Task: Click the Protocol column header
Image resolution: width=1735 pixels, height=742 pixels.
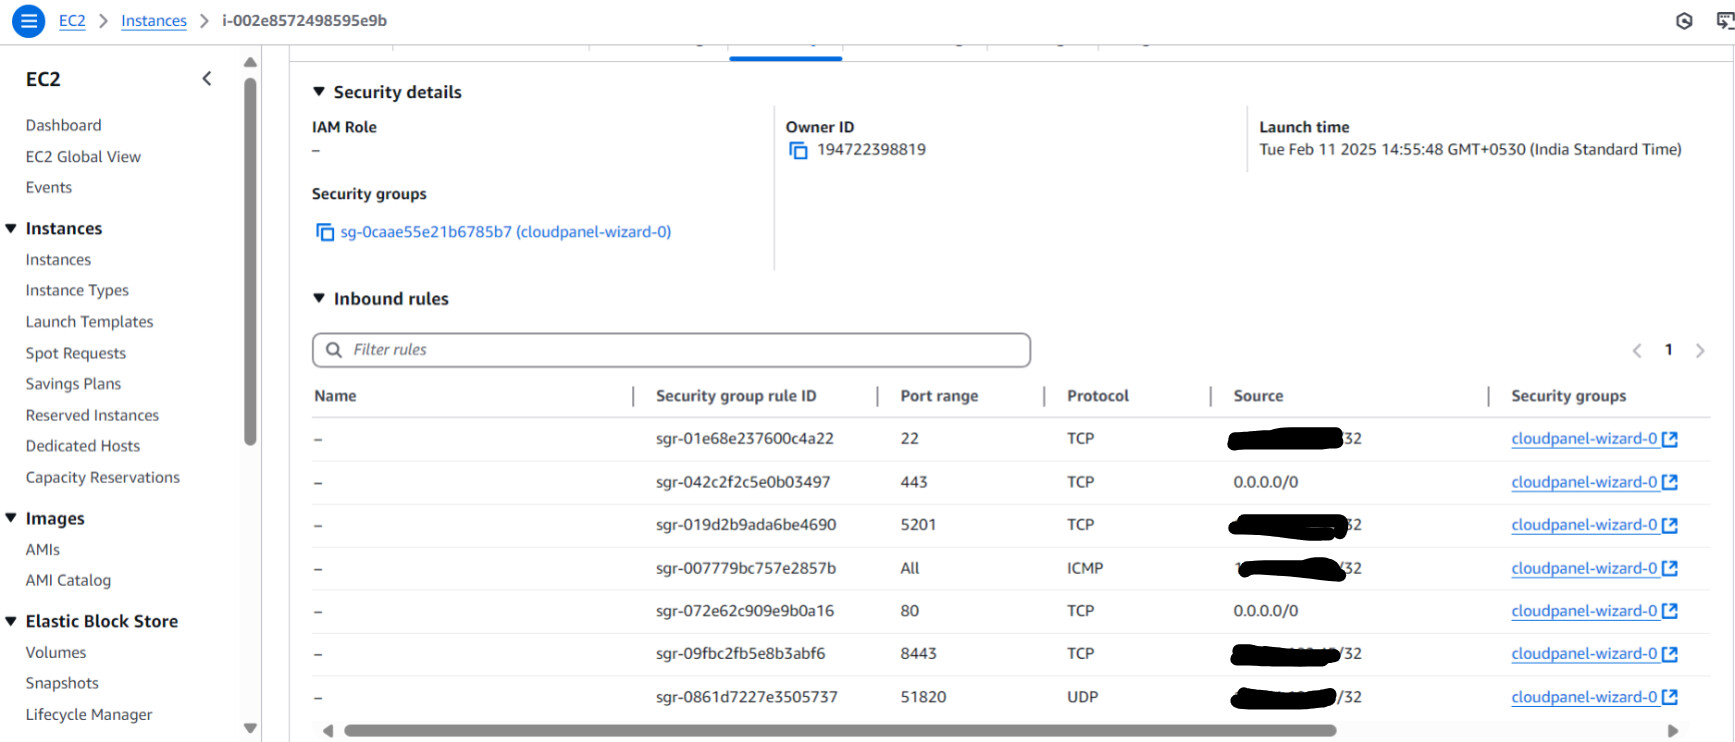Action: [1098, 396]
